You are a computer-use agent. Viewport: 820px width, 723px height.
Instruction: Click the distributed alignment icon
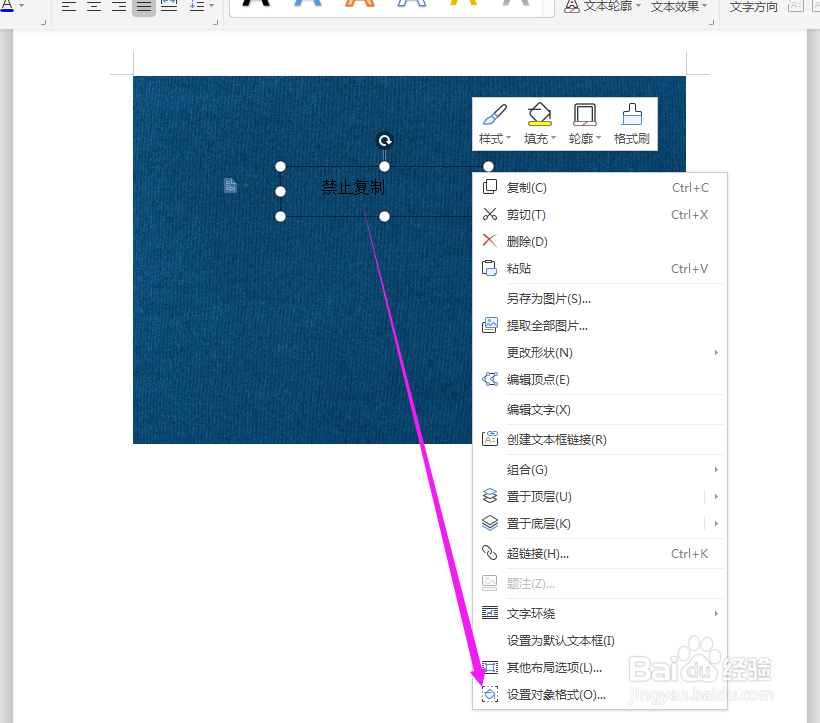[x=168, y=5]
